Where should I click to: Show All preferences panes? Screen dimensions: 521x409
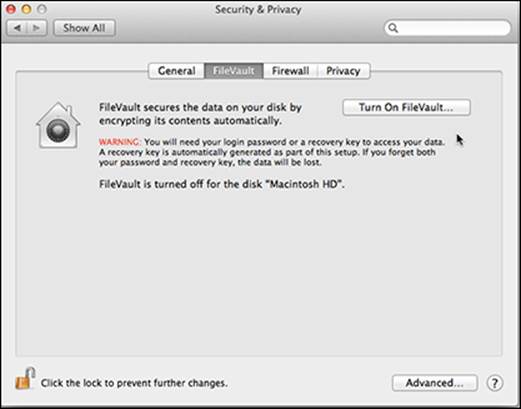pos(84,28)
